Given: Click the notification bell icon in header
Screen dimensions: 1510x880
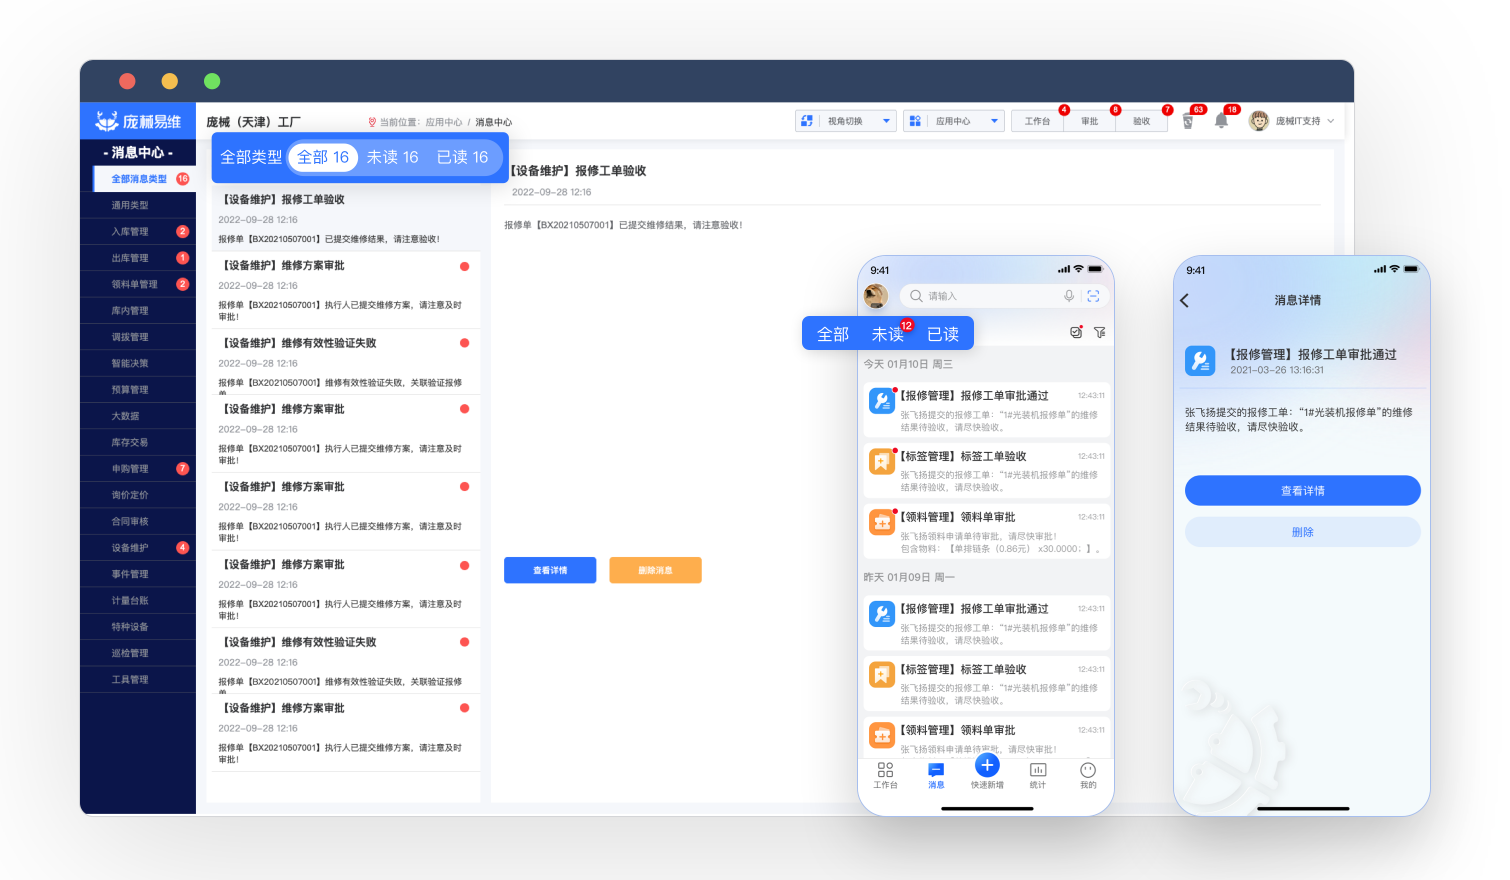Looking at the screenshot, I should click(1221, 121).
